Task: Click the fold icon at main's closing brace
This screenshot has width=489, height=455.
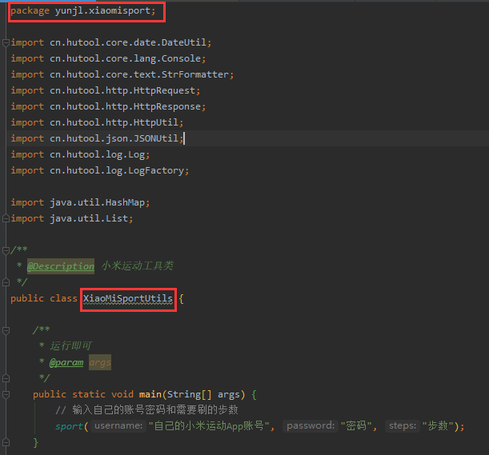Action: click(x=6, y=443)
